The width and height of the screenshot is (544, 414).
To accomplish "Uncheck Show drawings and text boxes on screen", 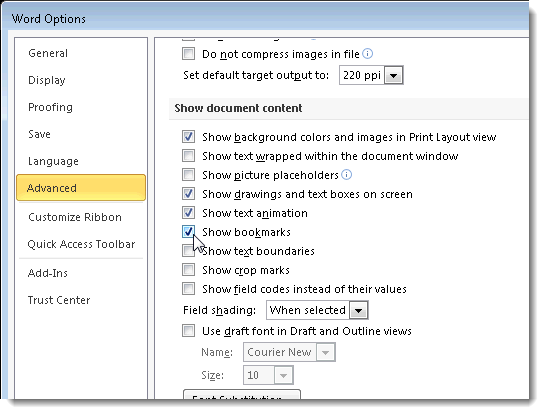I will pyautogui.click(x=188, y=194).
